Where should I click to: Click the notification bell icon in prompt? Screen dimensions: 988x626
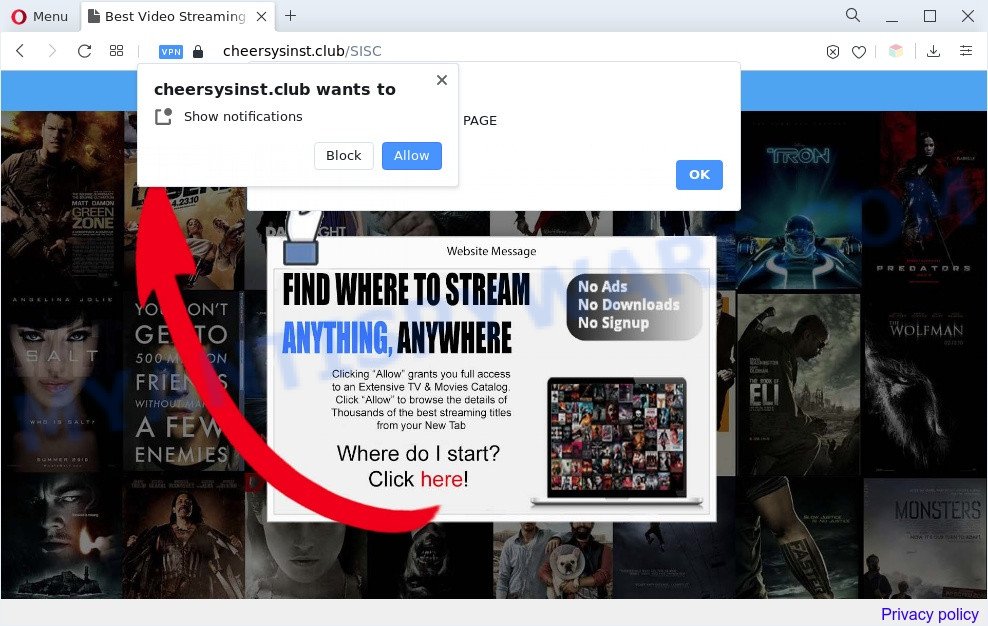(164, 117)
